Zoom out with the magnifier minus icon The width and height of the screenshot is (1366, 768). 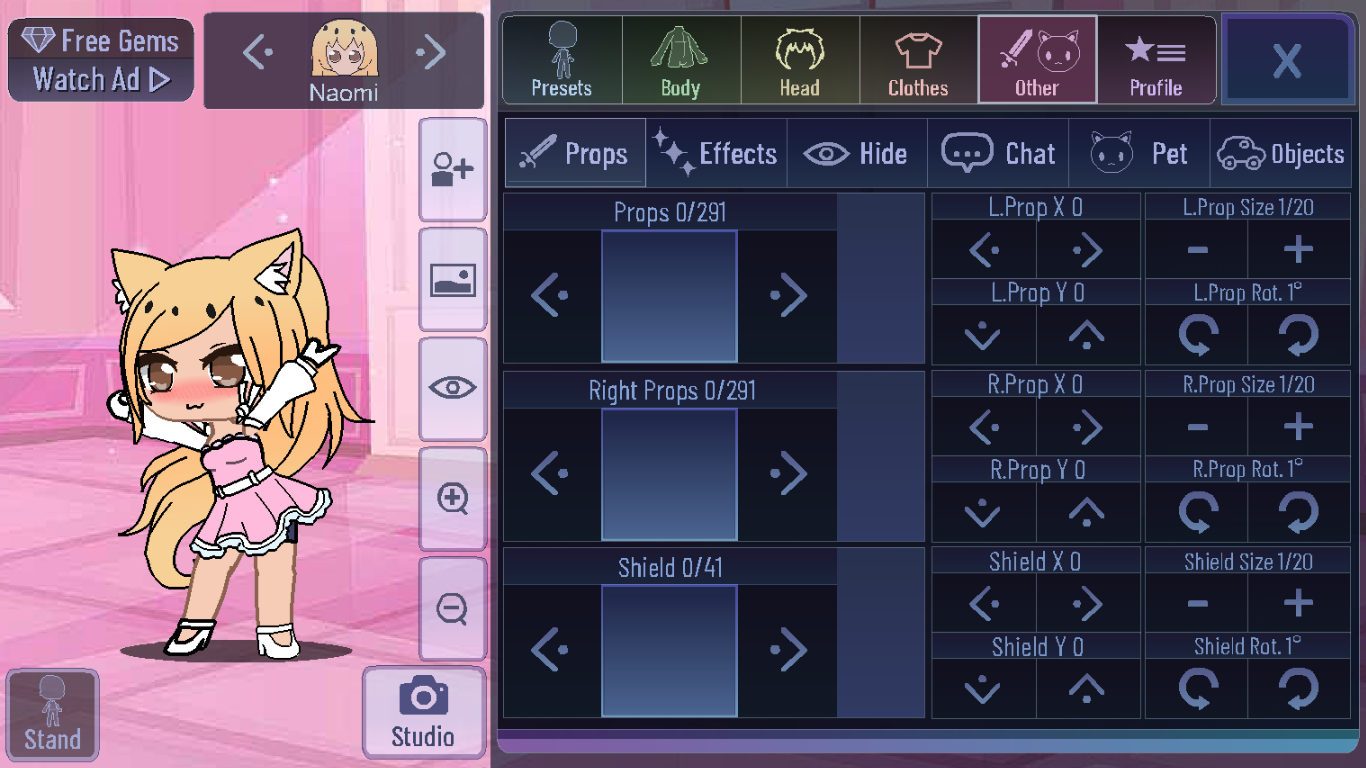[452, 608]
